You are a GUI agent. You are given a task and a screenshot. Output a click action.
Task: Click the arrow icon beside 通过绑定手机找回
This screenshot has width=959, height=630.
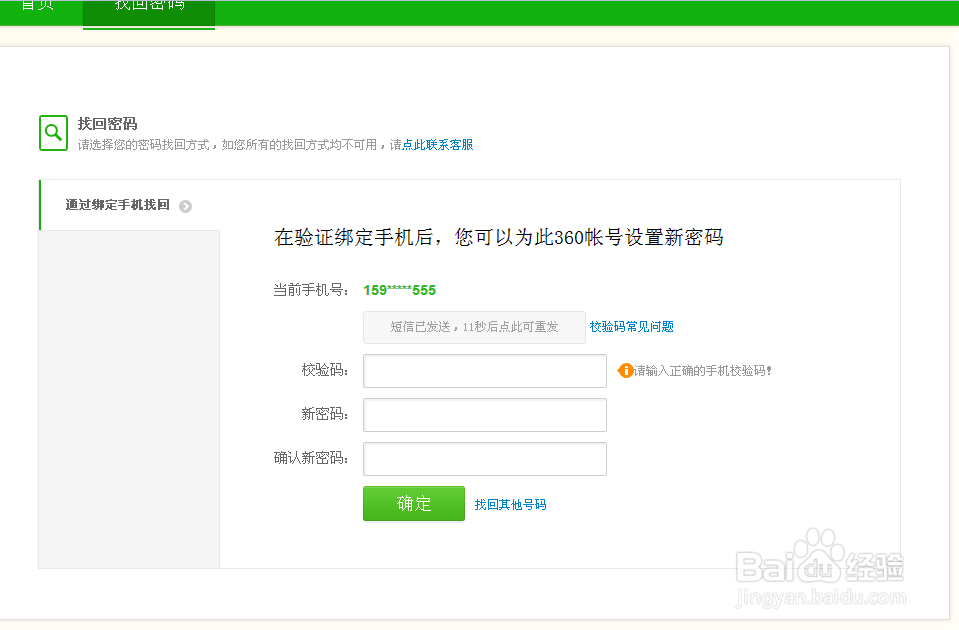pos(185,207)
